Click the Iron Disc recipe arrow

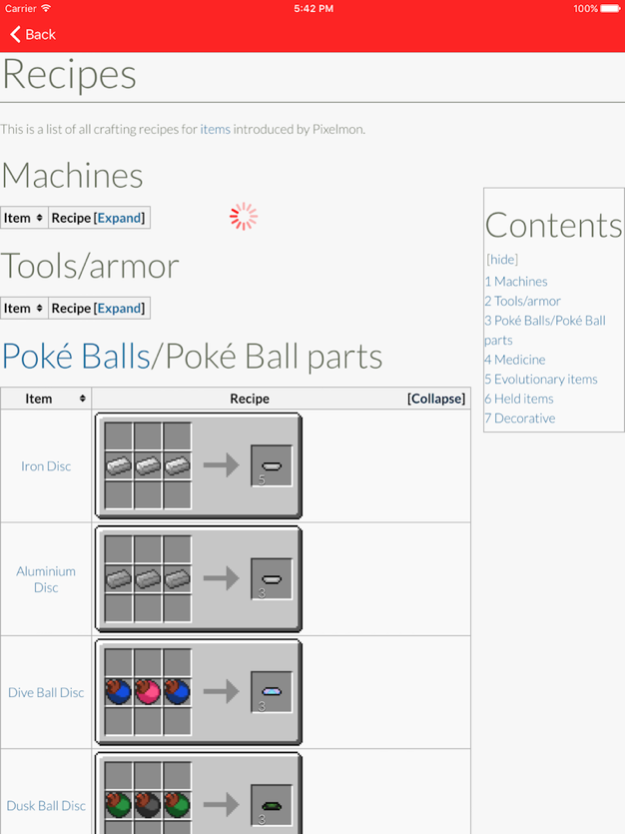pyautogui.click(x=221, y=465)
